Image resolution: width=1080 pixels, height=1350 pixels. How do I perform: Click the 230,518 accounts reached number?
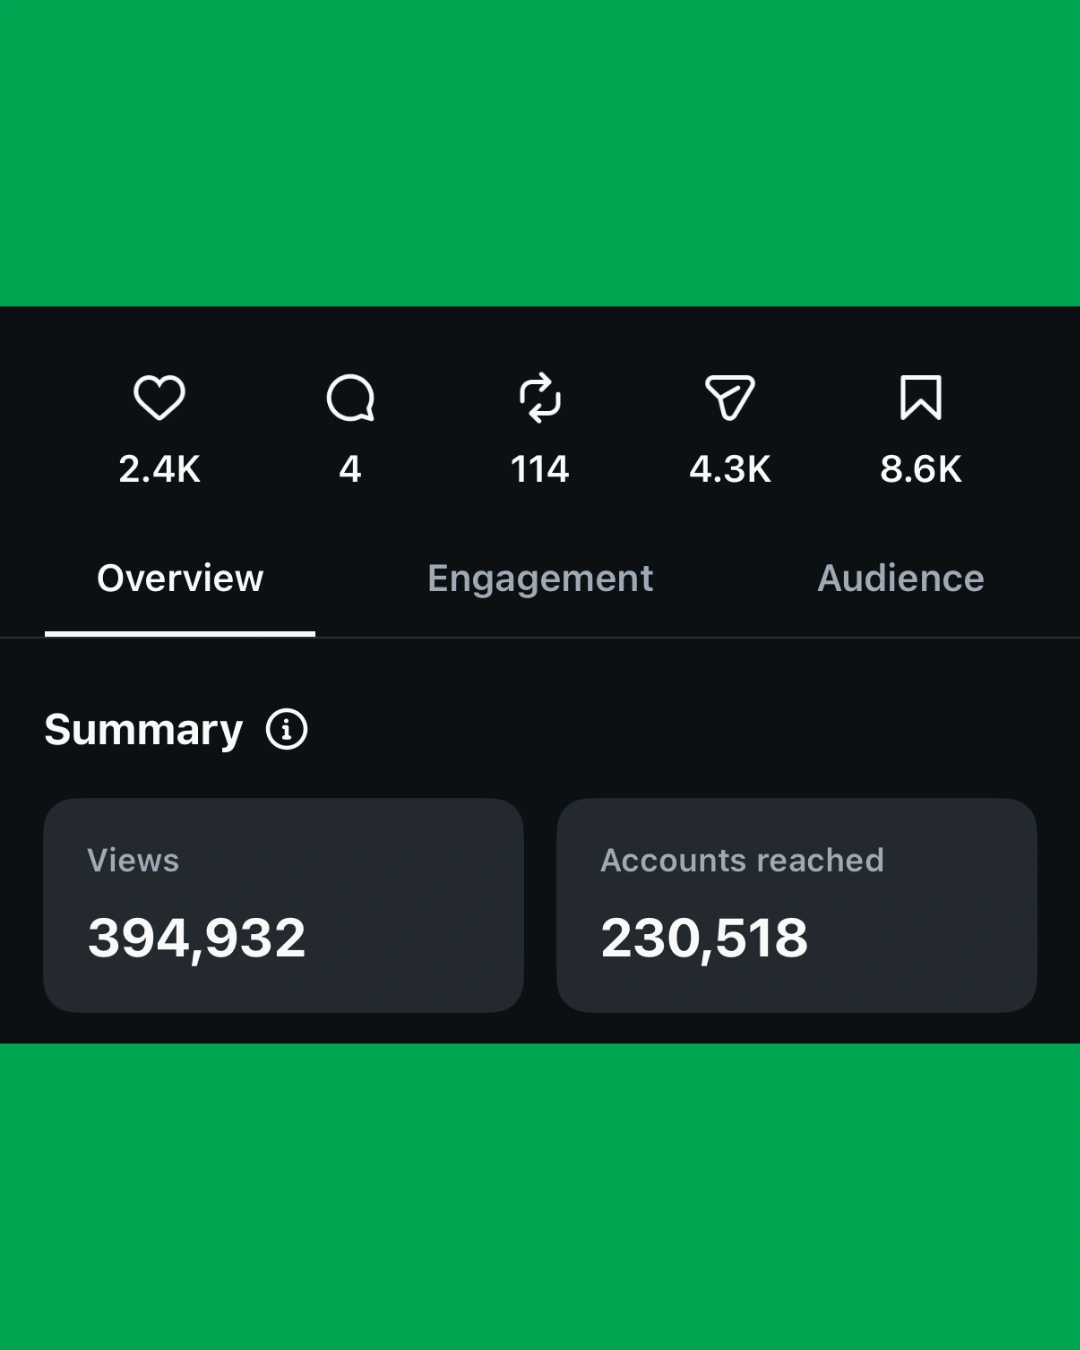[704, 938]
